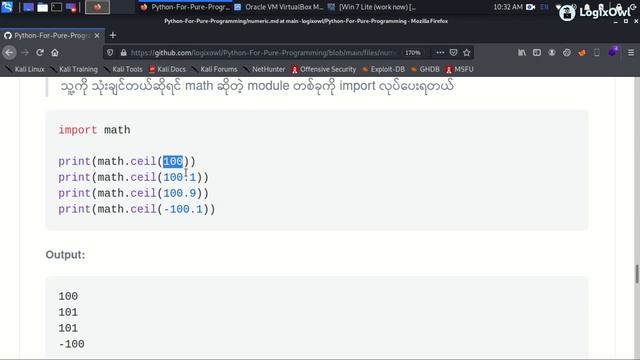Open the Offensive Security bookmark
Image resolution: width=640 pixels, height=360 pixels.
[x=324, y=69]
